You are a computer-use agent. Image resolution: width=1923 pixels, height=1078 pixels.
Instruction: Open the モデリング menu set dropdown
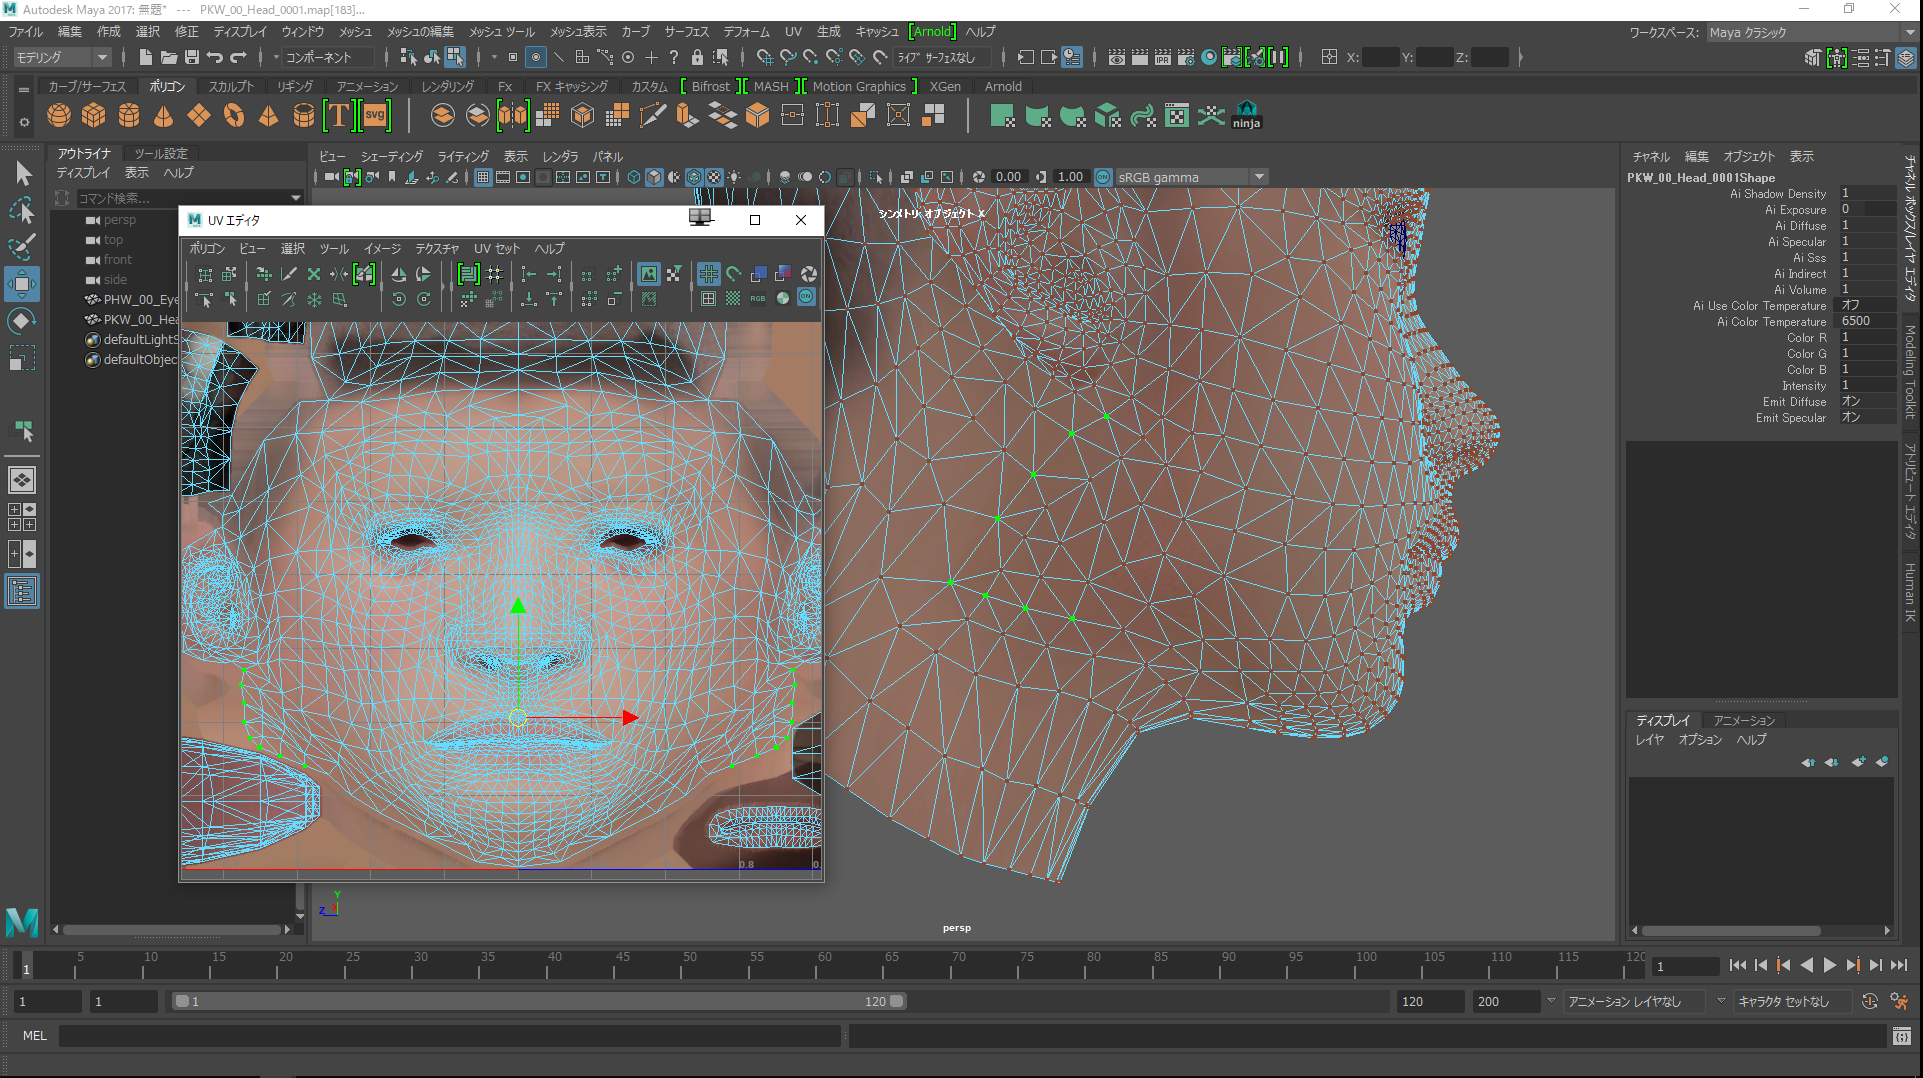pyautogui.click(x=61, y=57)
